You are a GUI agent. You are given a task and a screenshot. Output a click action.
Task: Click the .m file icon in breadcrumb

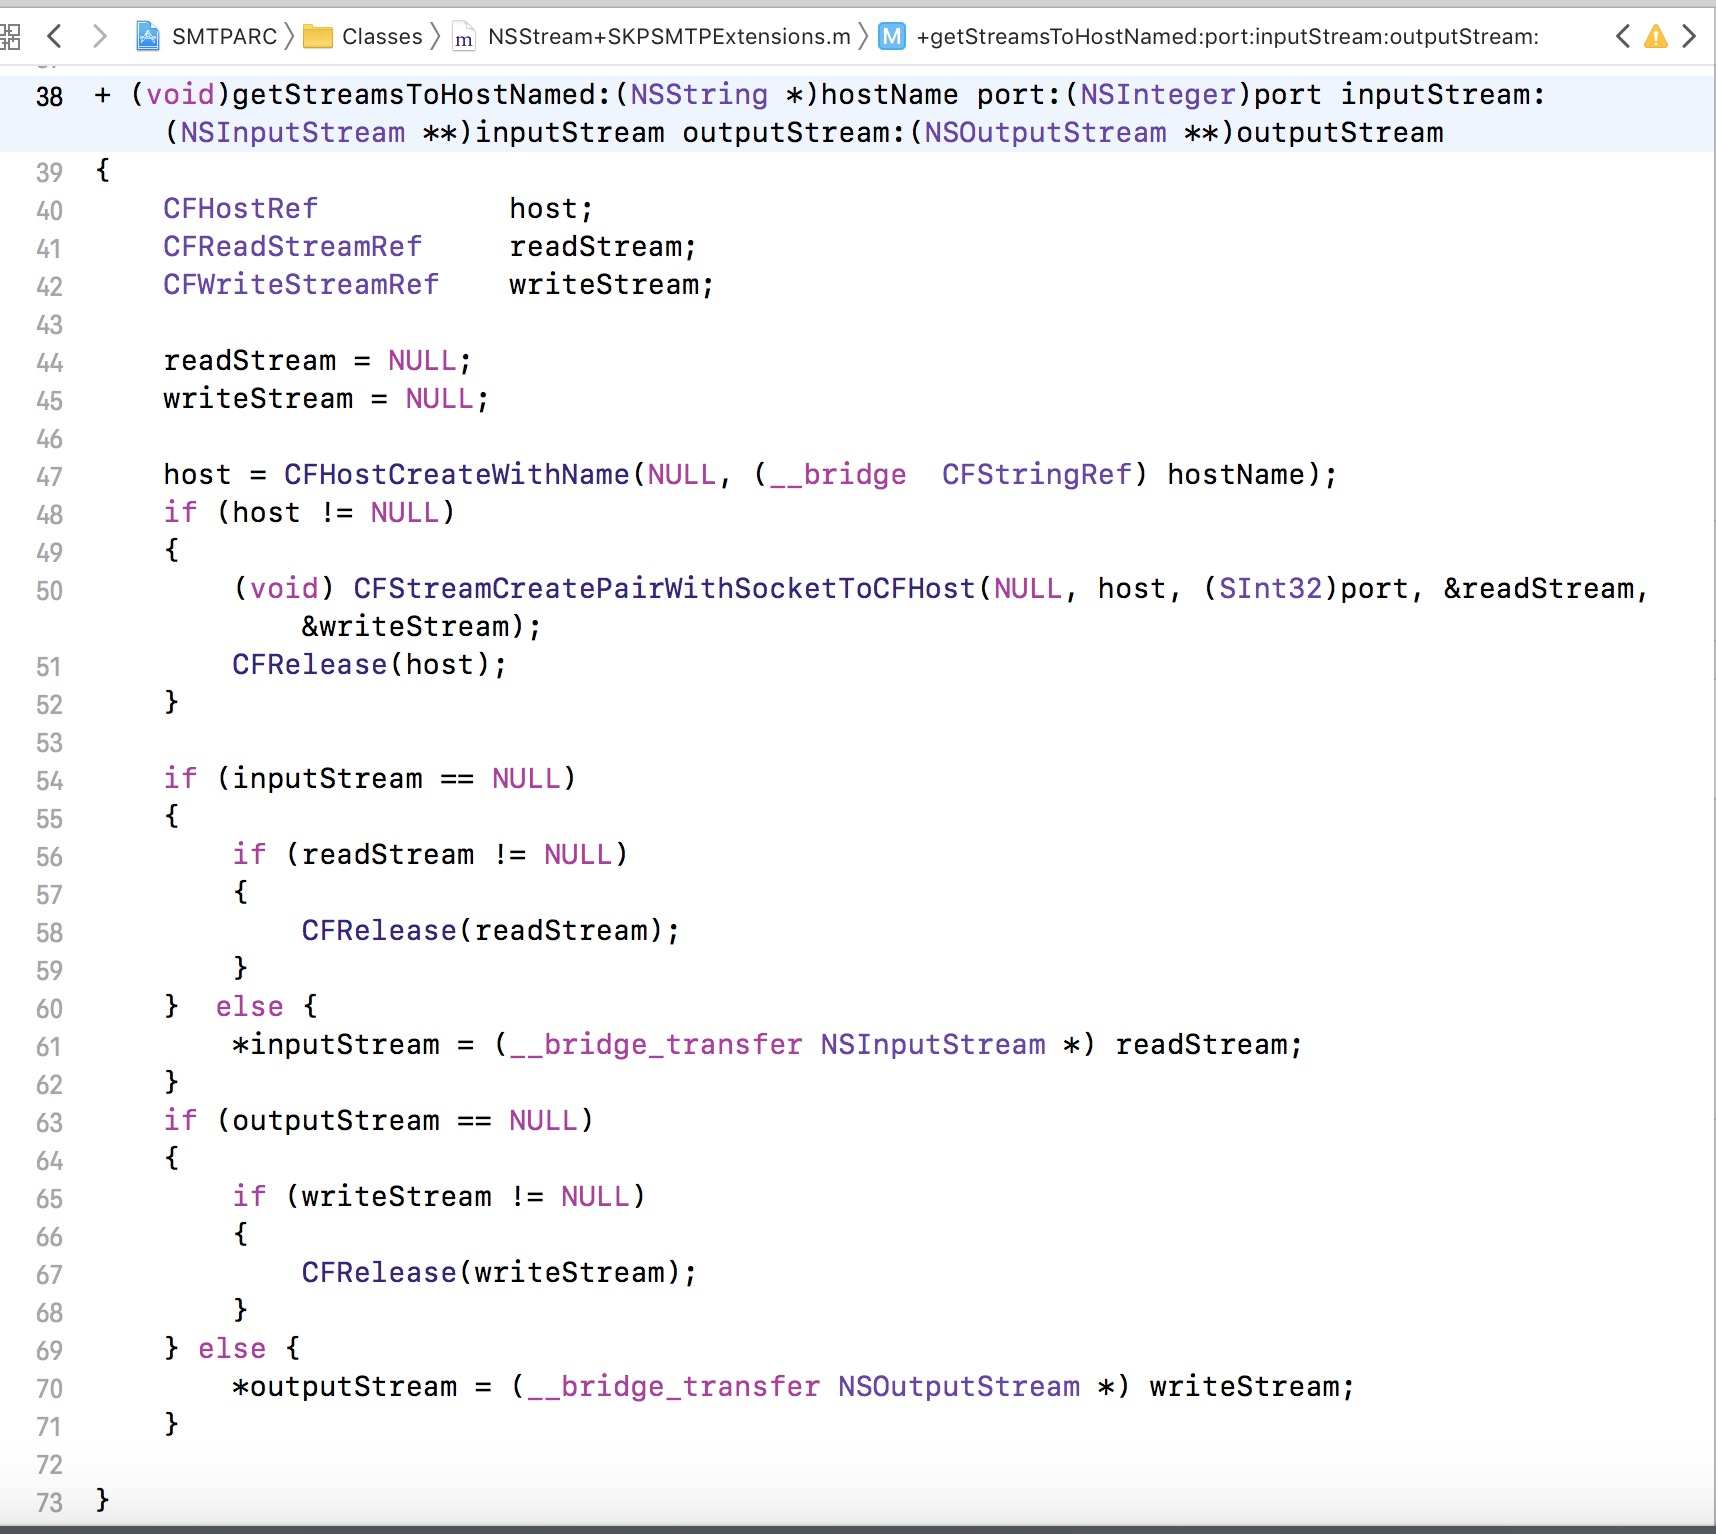click(x=464, y=38)
